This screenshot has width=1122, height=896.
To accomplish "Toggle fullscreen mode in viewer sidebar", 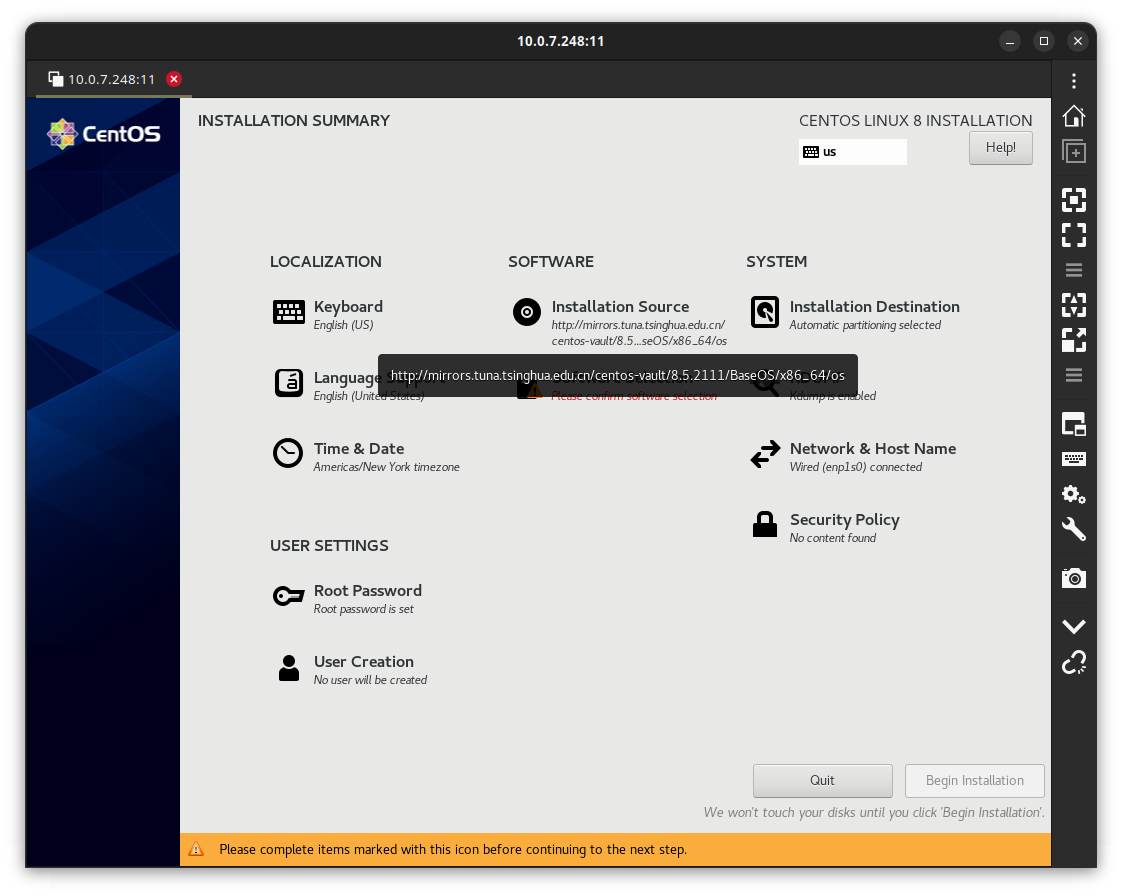I will [1074, 235].
